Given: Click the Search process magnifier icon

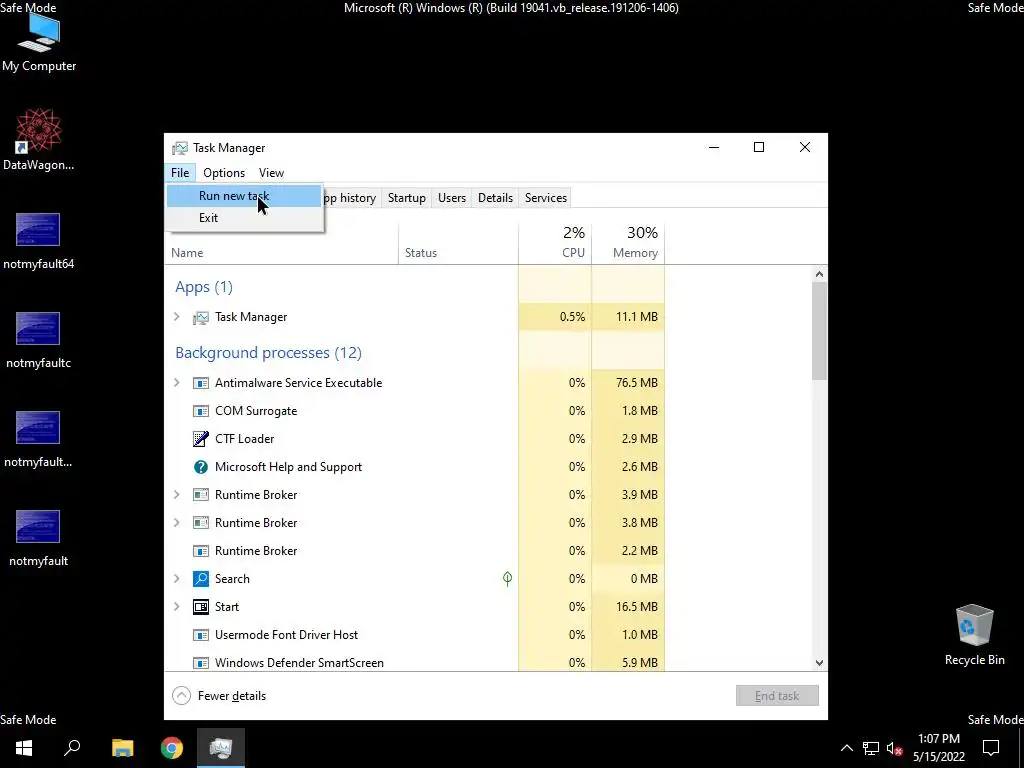Looking at the screenshot, I should (x=200, y=579).
